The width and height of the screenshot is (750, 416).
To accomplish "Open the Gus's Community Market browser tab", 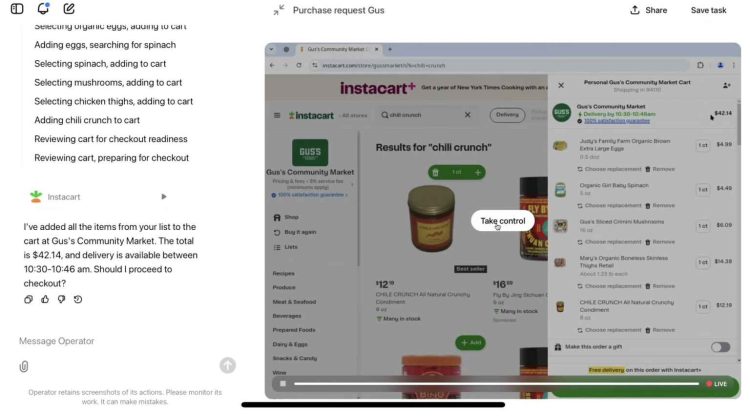I will (338, 49).
